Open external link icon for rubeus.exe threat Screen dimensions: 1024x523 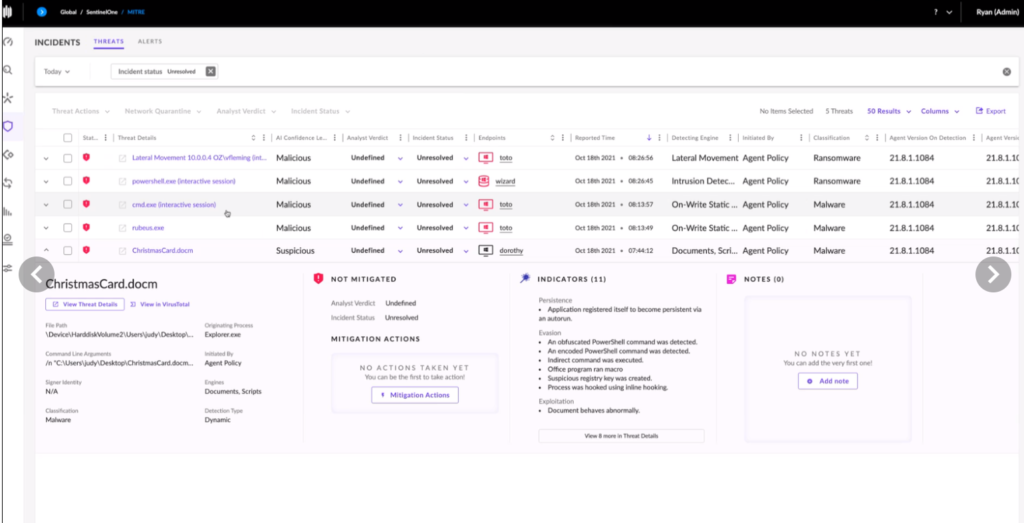(121, 228)
